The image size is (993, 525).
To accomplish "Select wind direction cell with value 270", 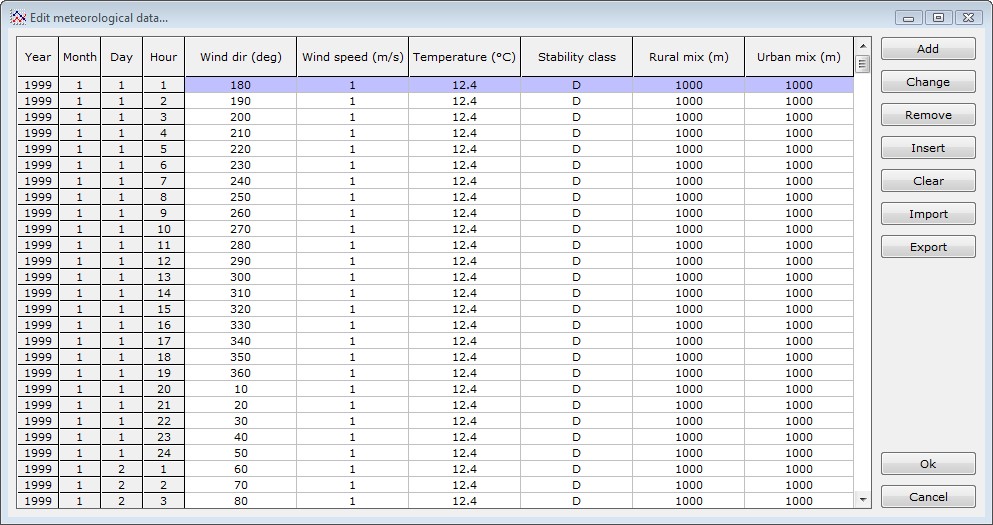I will tap(240, 229).
